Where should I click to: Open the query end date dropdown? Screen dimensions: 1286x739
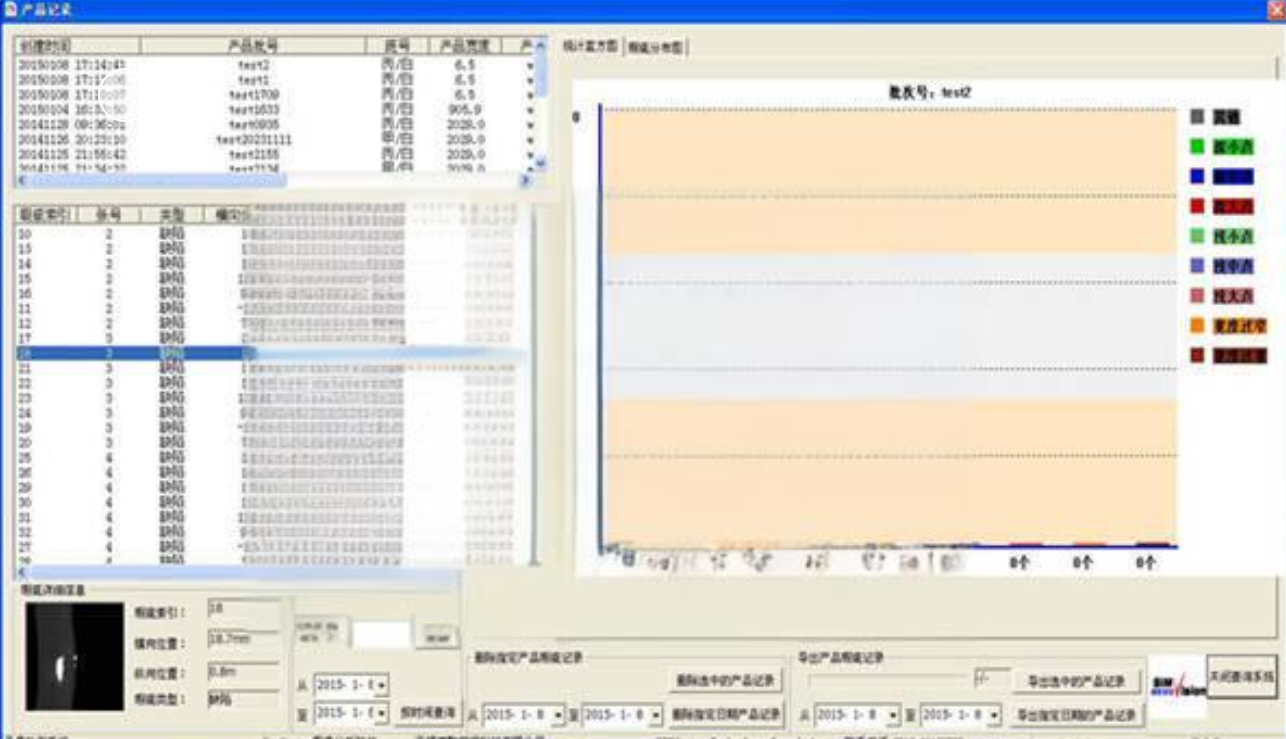(382, 714)
